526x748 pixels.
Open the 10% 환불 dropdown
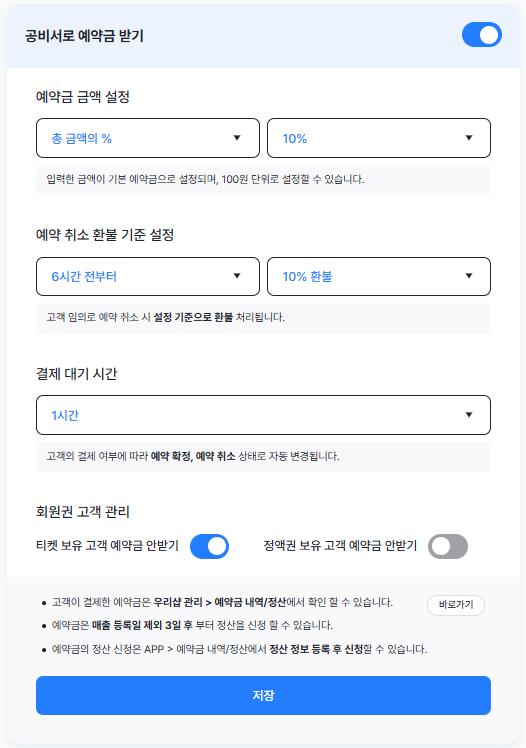(379, 276)
